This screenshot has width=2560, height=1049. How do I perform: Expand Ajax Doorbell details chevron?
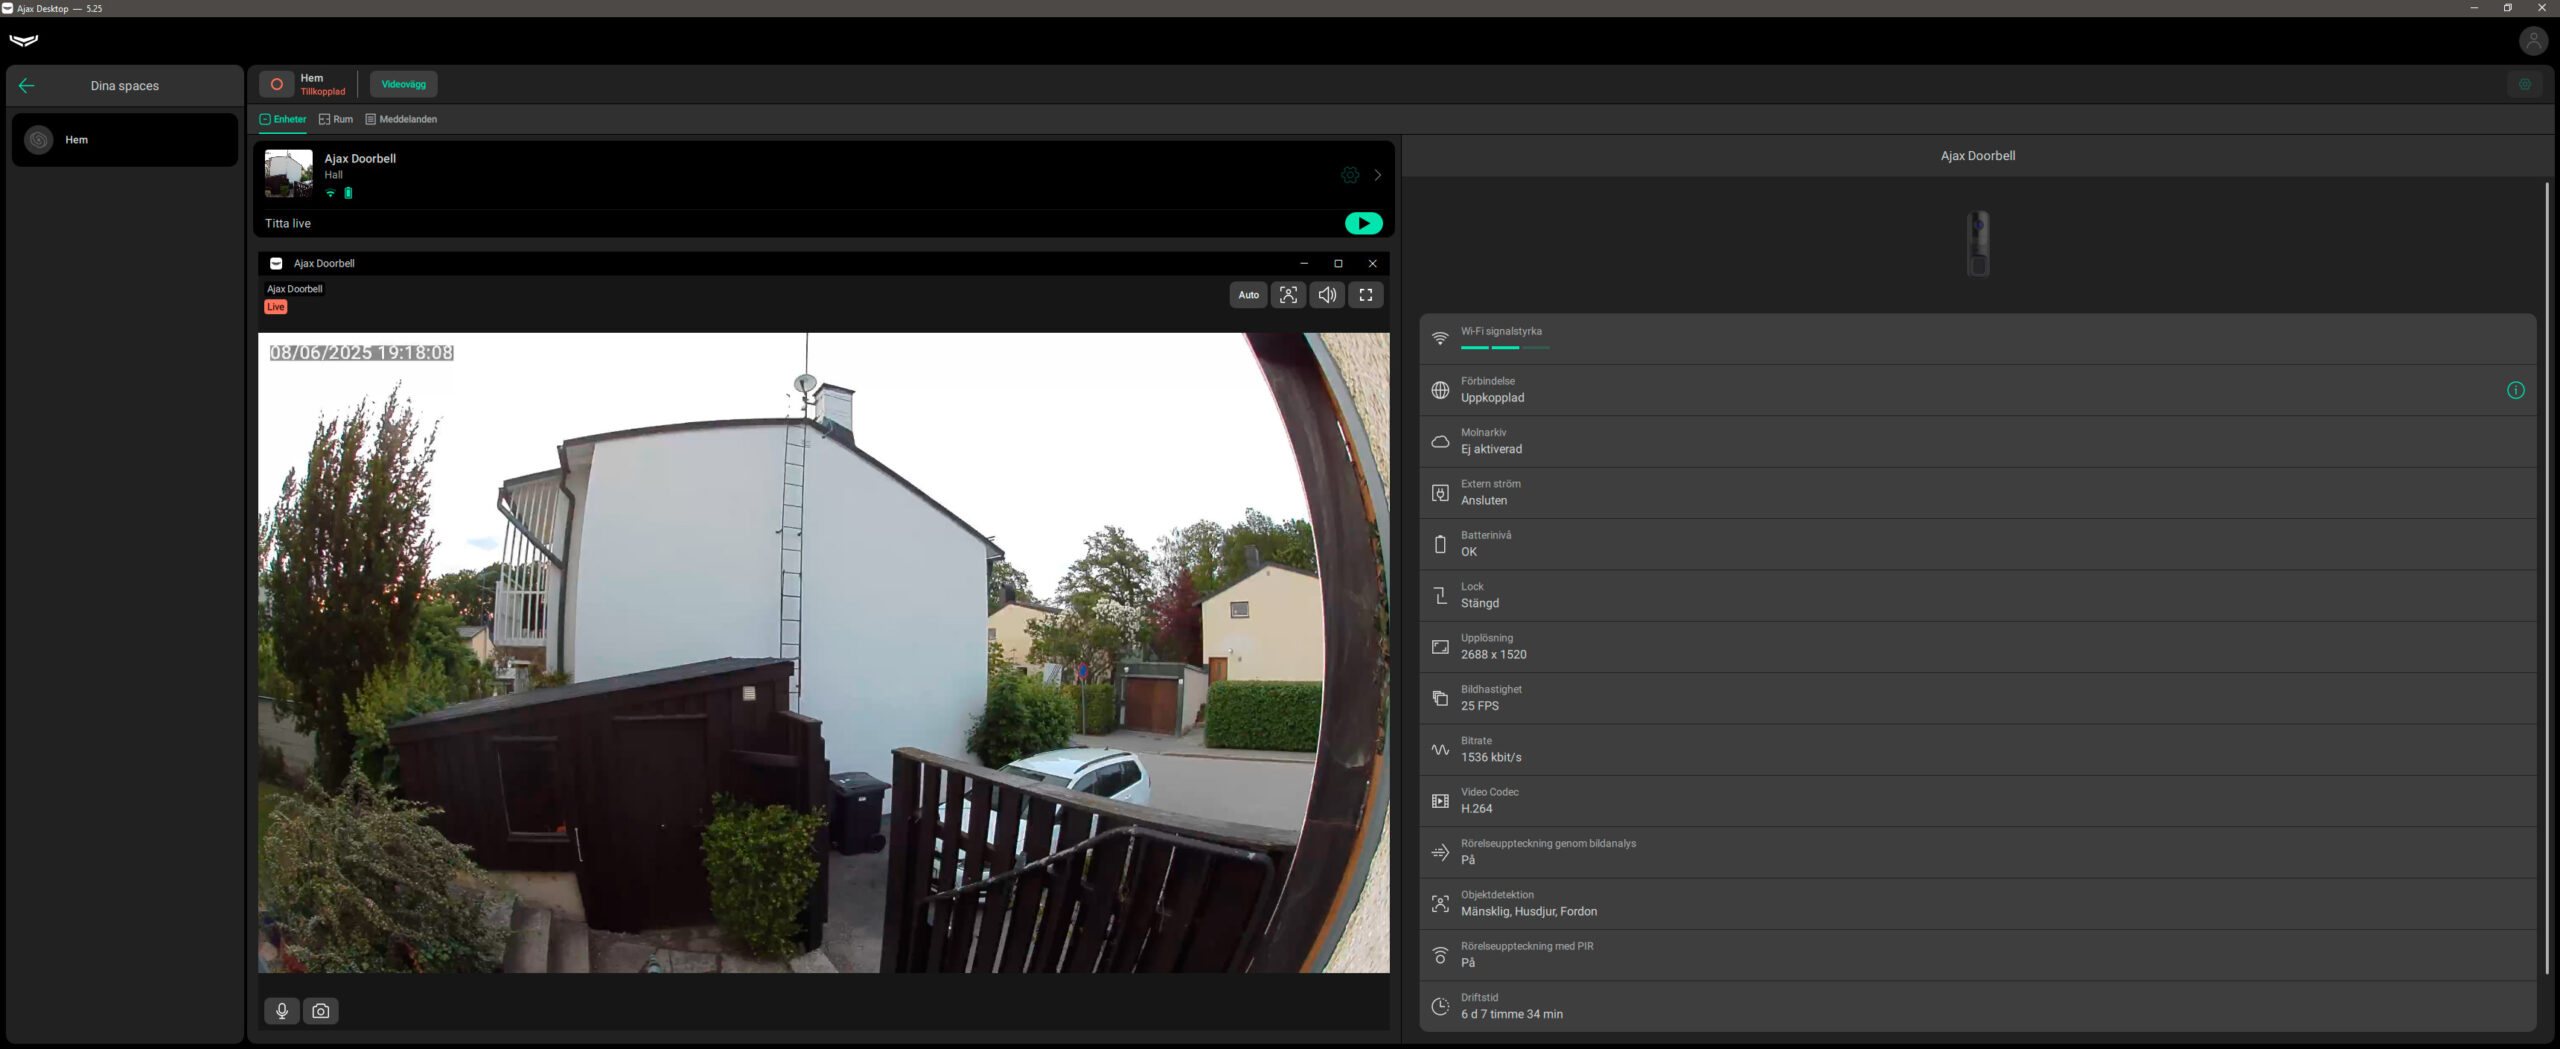[x=1378, y=175]
